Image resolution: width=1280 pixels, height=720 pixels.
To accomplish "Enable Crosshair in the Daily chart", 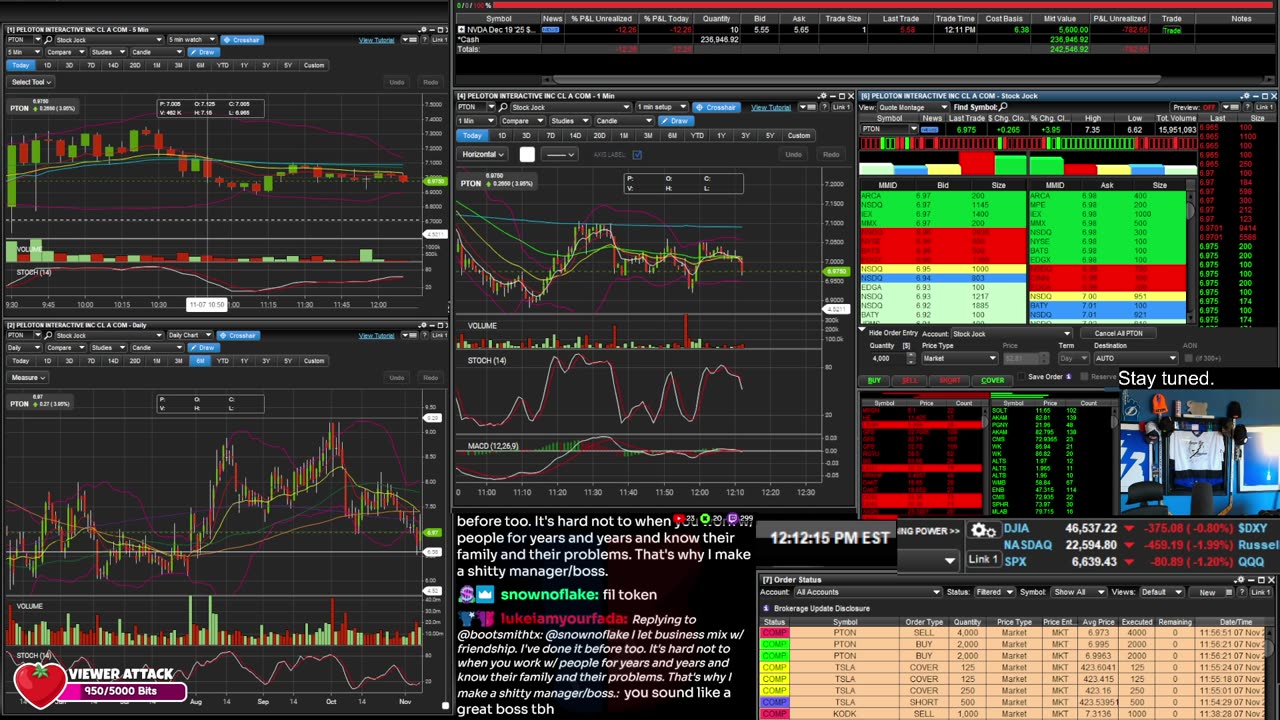I will 236,335.
